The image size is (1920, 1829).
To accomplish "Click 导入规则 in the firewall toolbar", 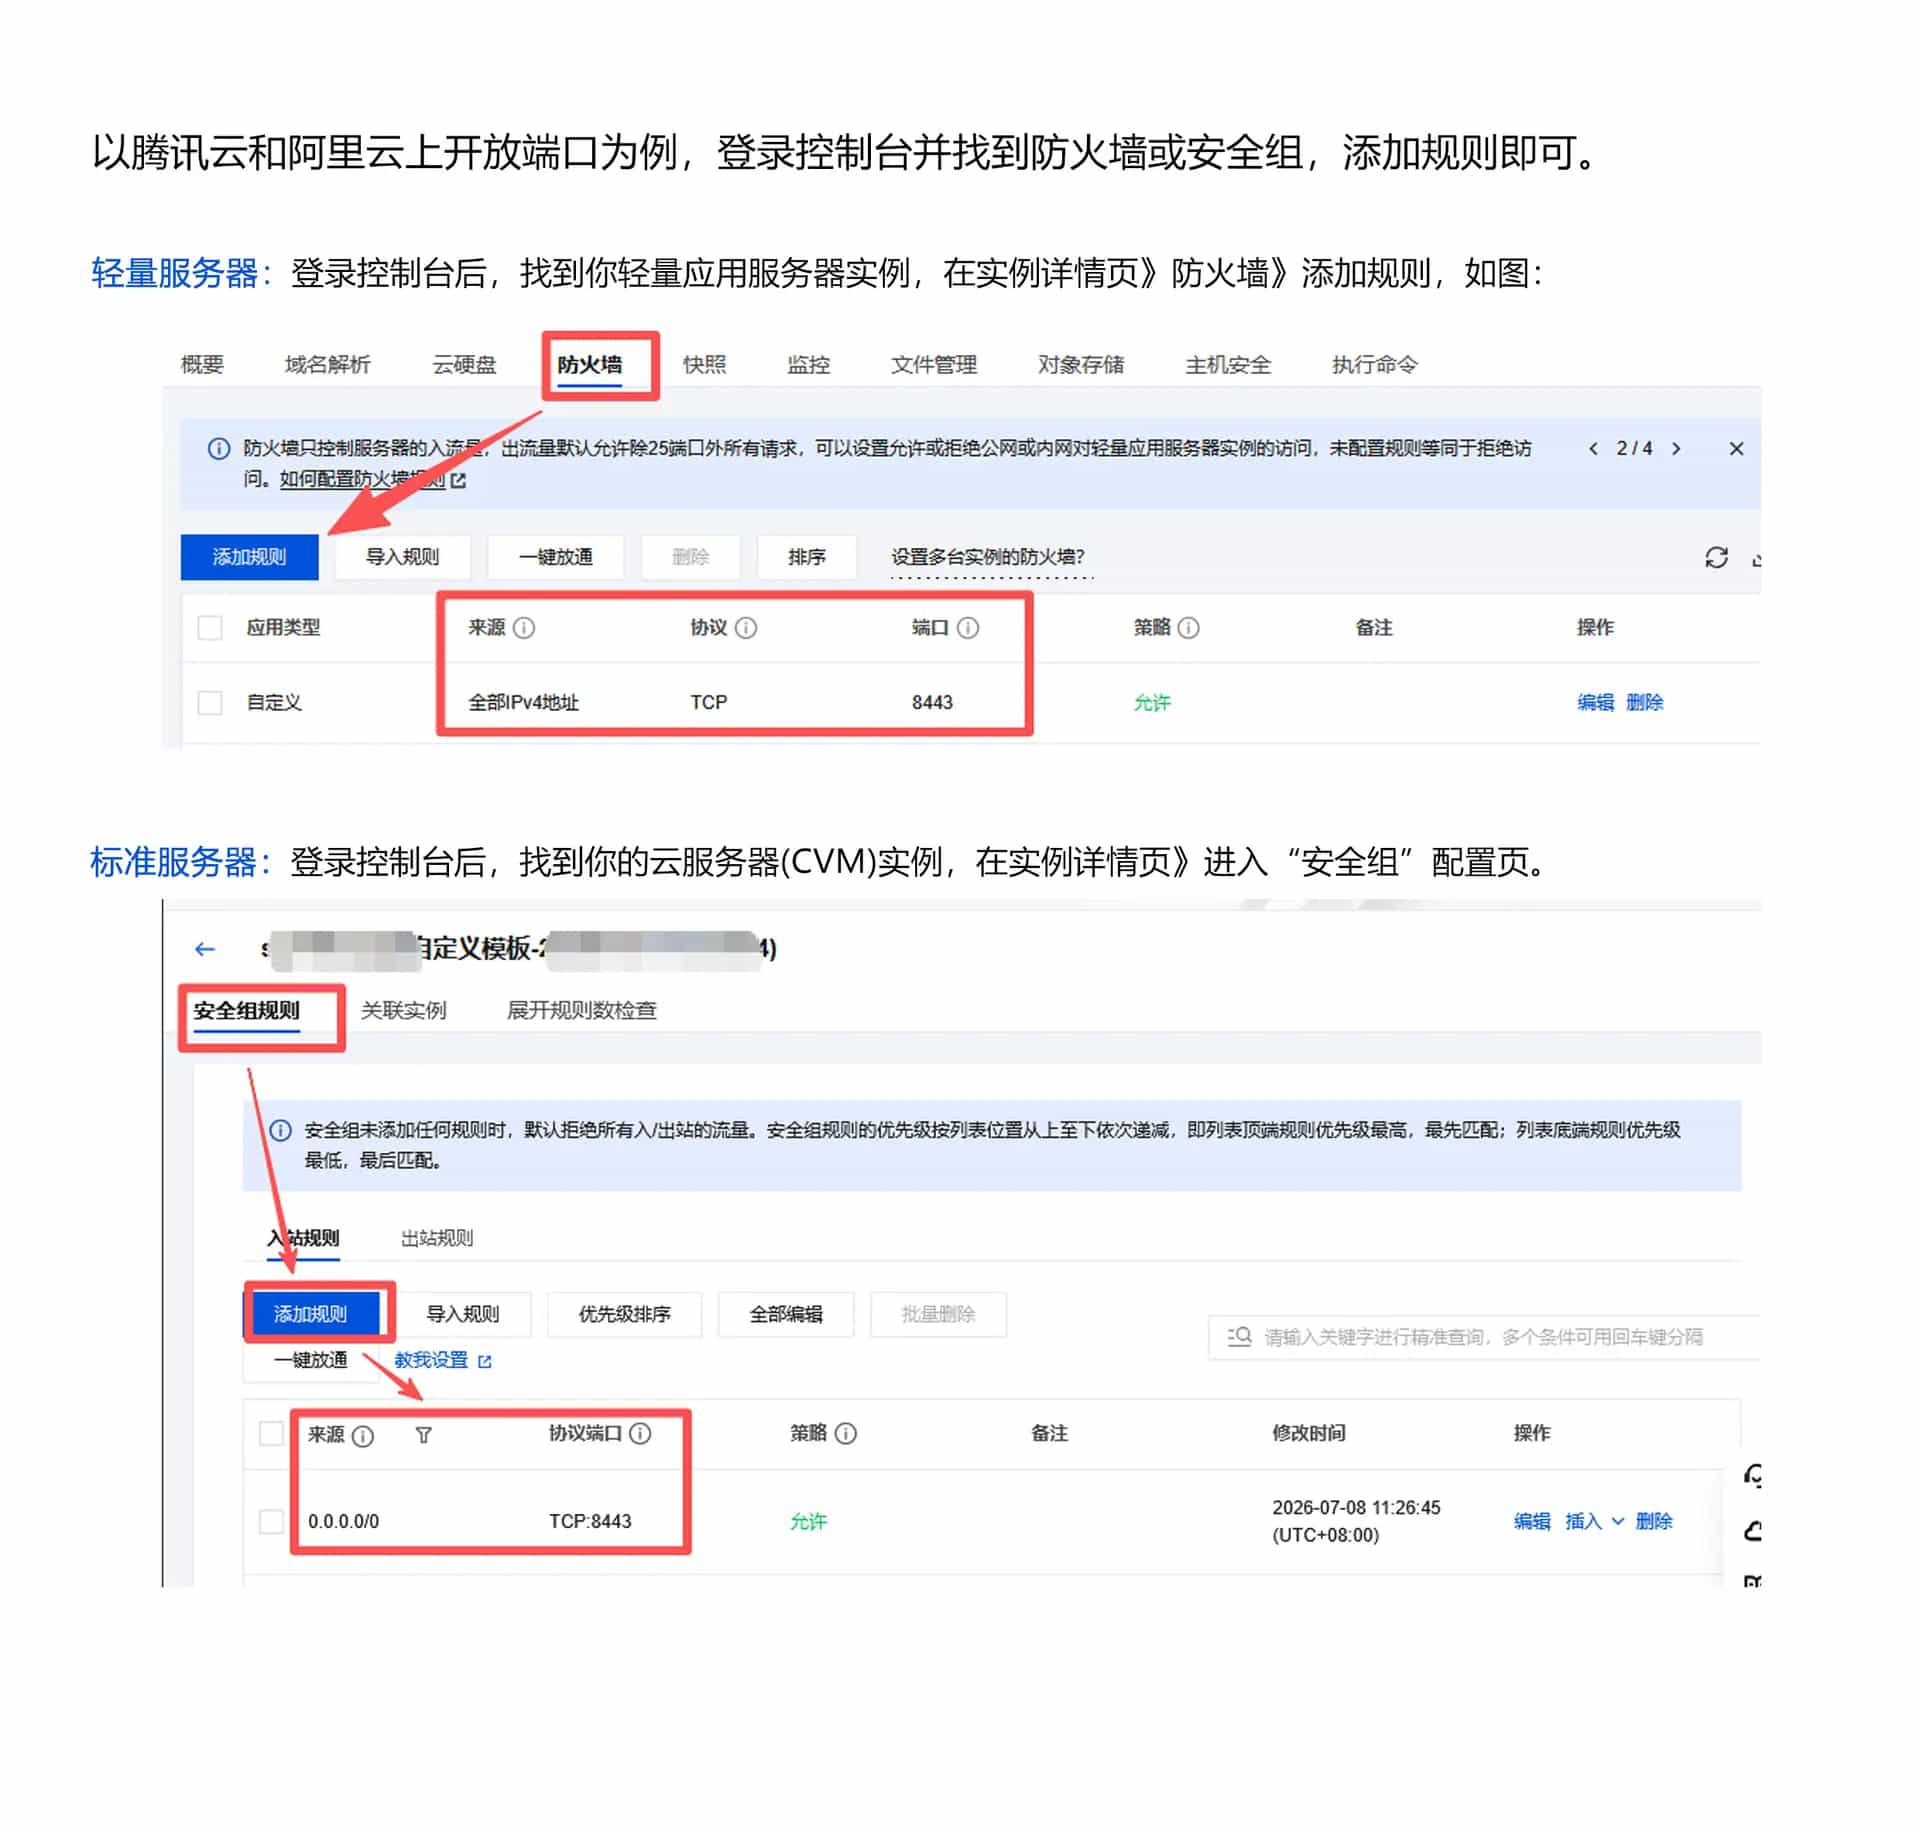I will 402,557.
